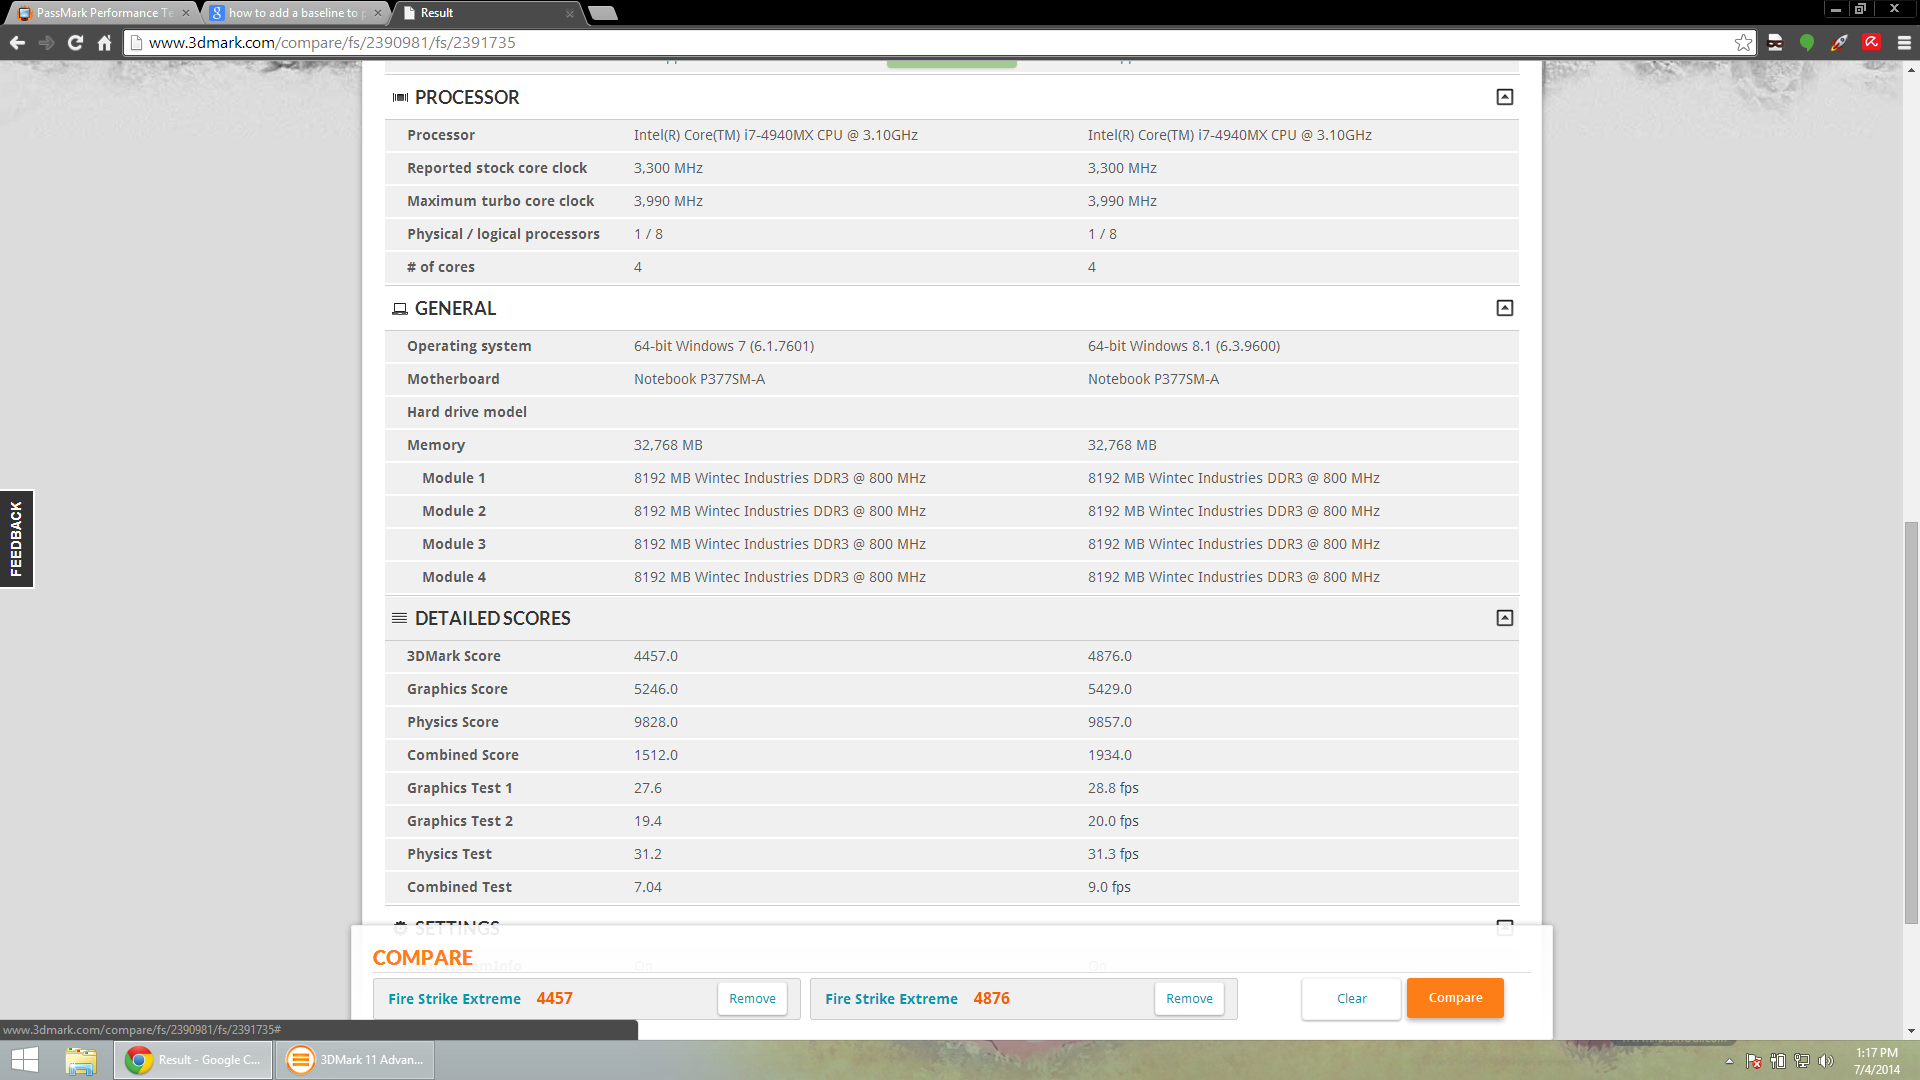Click the Physics Test value 31.3 fps
1920x1080 pixels.
coord(1113,854)
